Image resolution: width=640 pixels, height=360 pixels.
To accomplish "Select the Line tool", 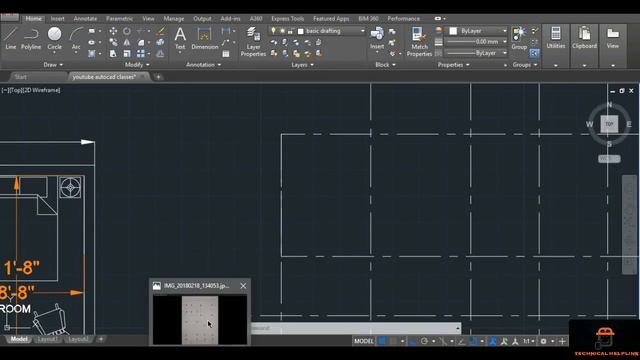I will 11,39.
